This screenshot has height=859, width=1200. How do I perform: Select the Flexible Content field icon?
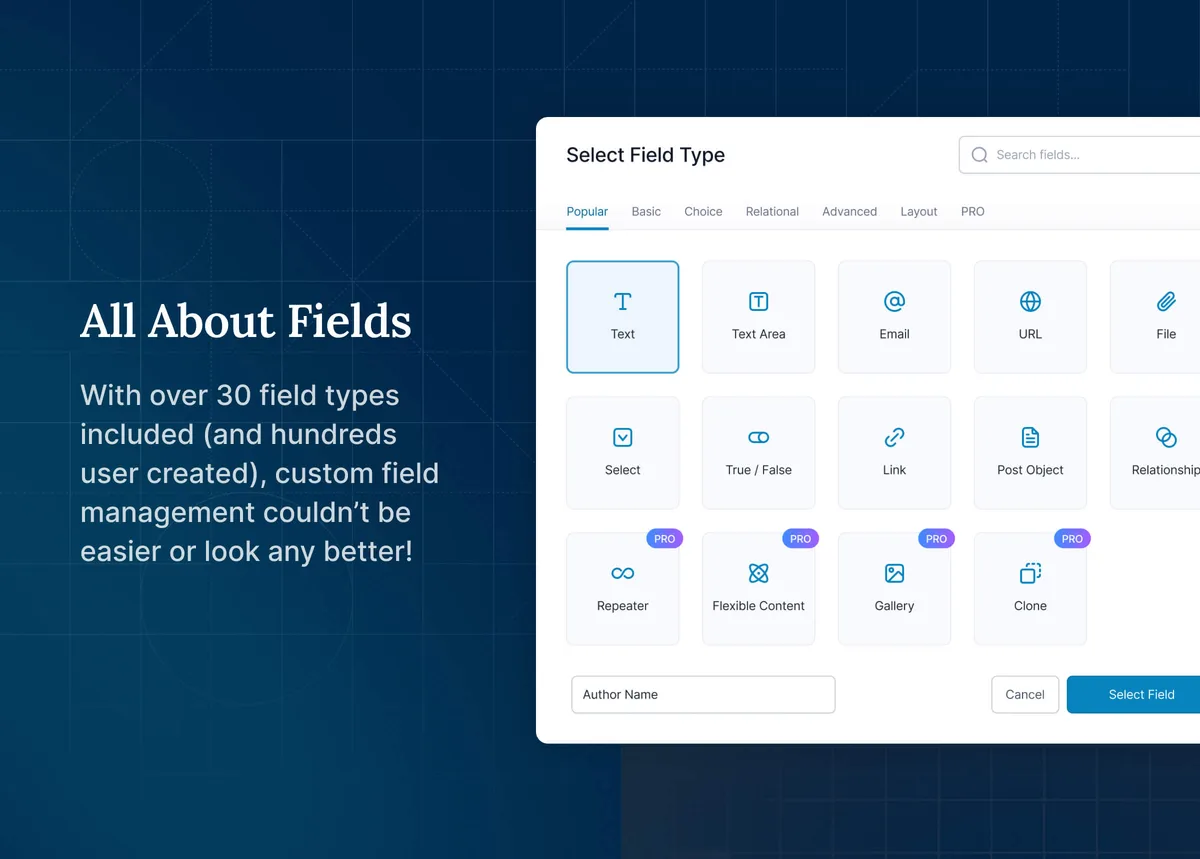click(758, 574)
